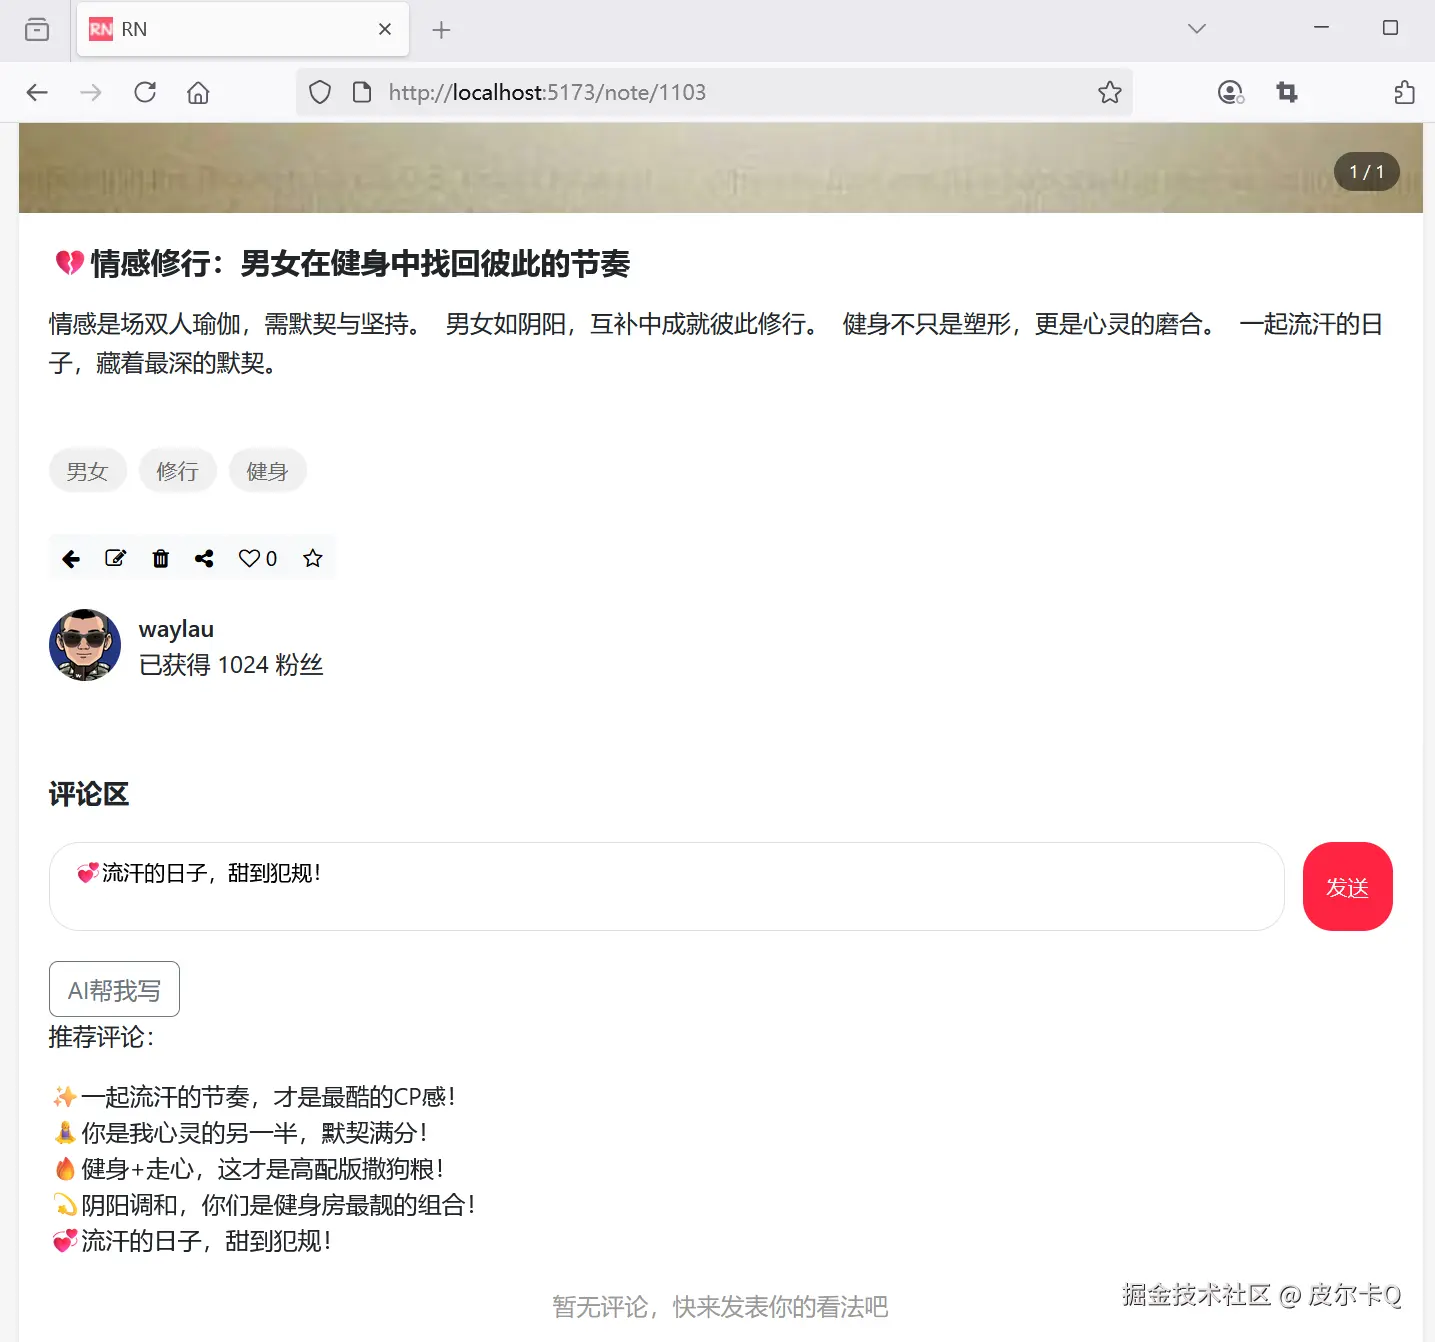Click 发送 to submit the comment
The height and width of the screenshot is (1342, 1435).
[x=1347, y=886]
